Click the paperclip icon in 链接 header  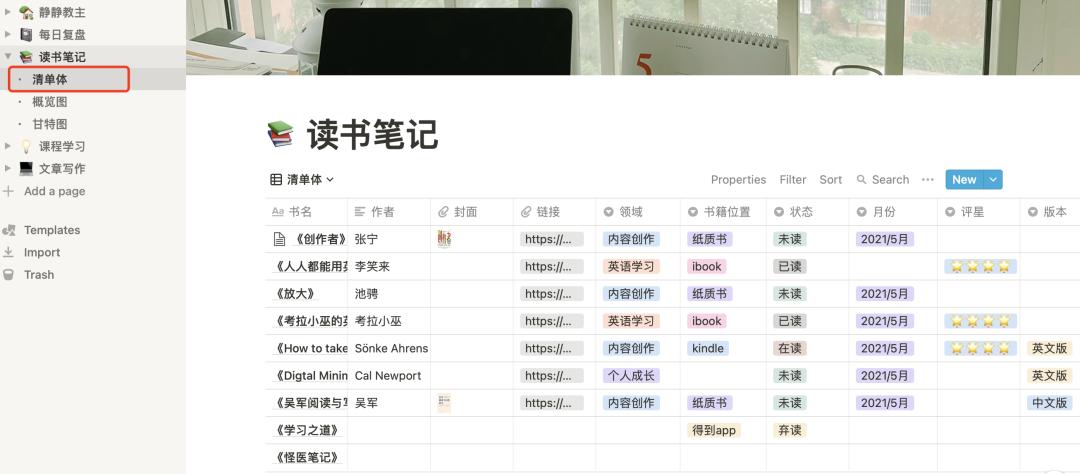[x=526, y=212]
